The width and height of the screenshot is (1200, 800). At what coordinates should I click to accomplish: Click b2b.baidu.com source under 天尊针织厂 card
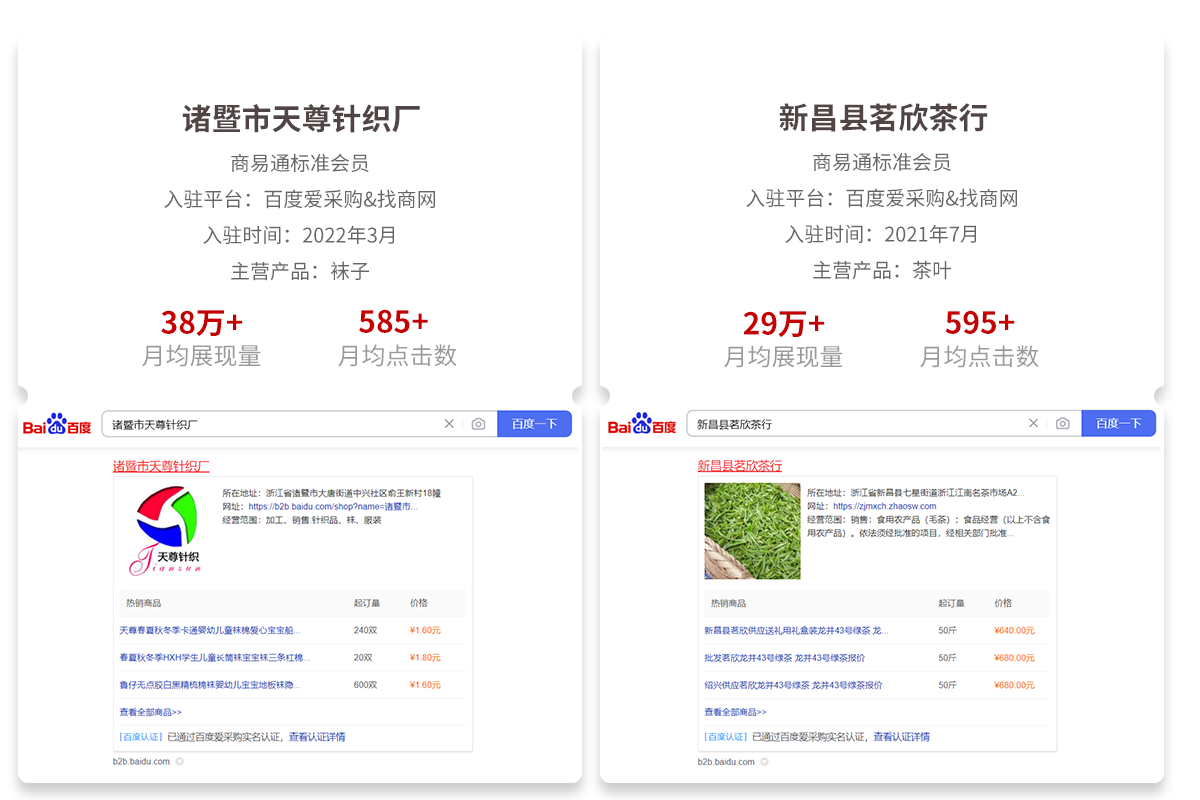coord(141,761)
